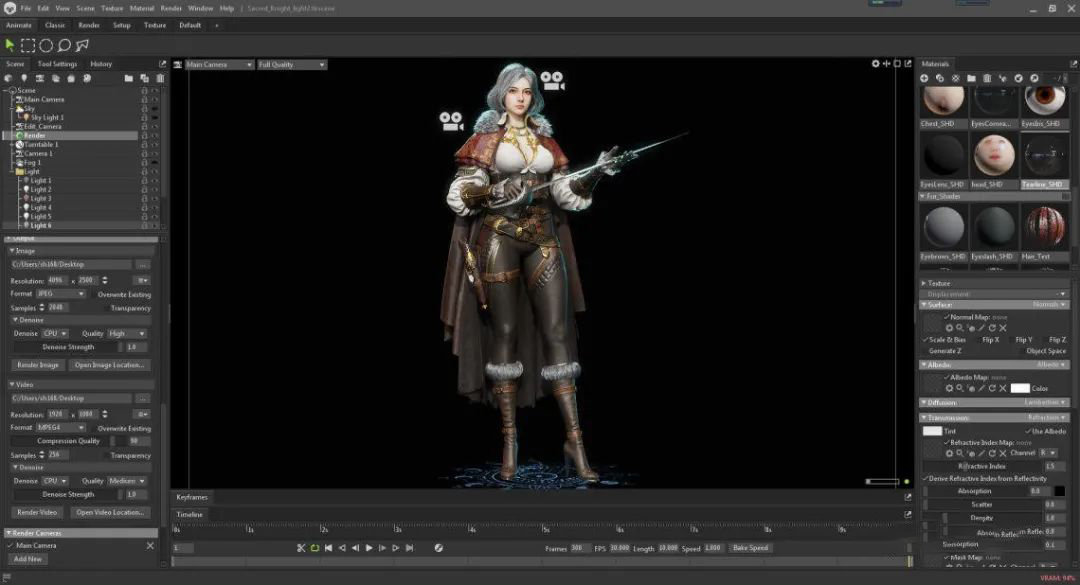This screenshot has height=585, width=1080.
Task: Lock the Edit_Camera object
Action: 144,127
